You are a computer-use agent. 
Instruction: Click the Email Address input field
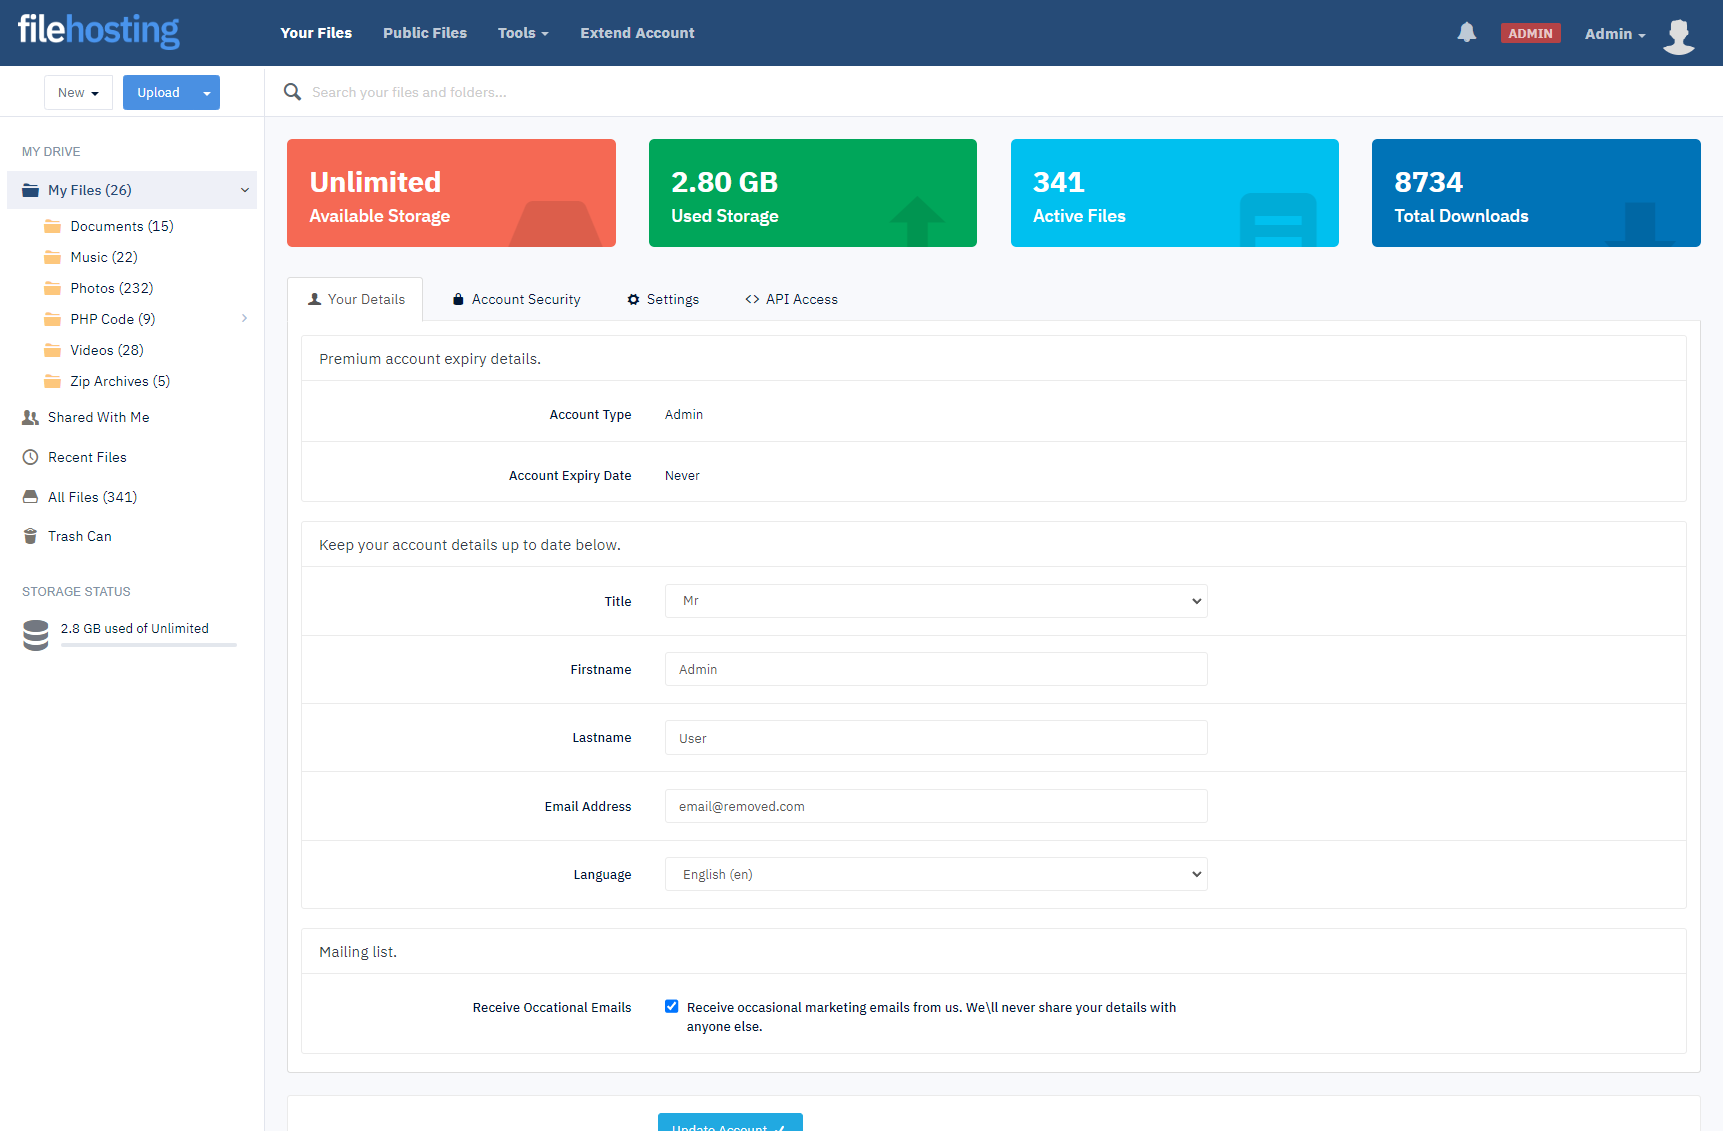point(935,806)
